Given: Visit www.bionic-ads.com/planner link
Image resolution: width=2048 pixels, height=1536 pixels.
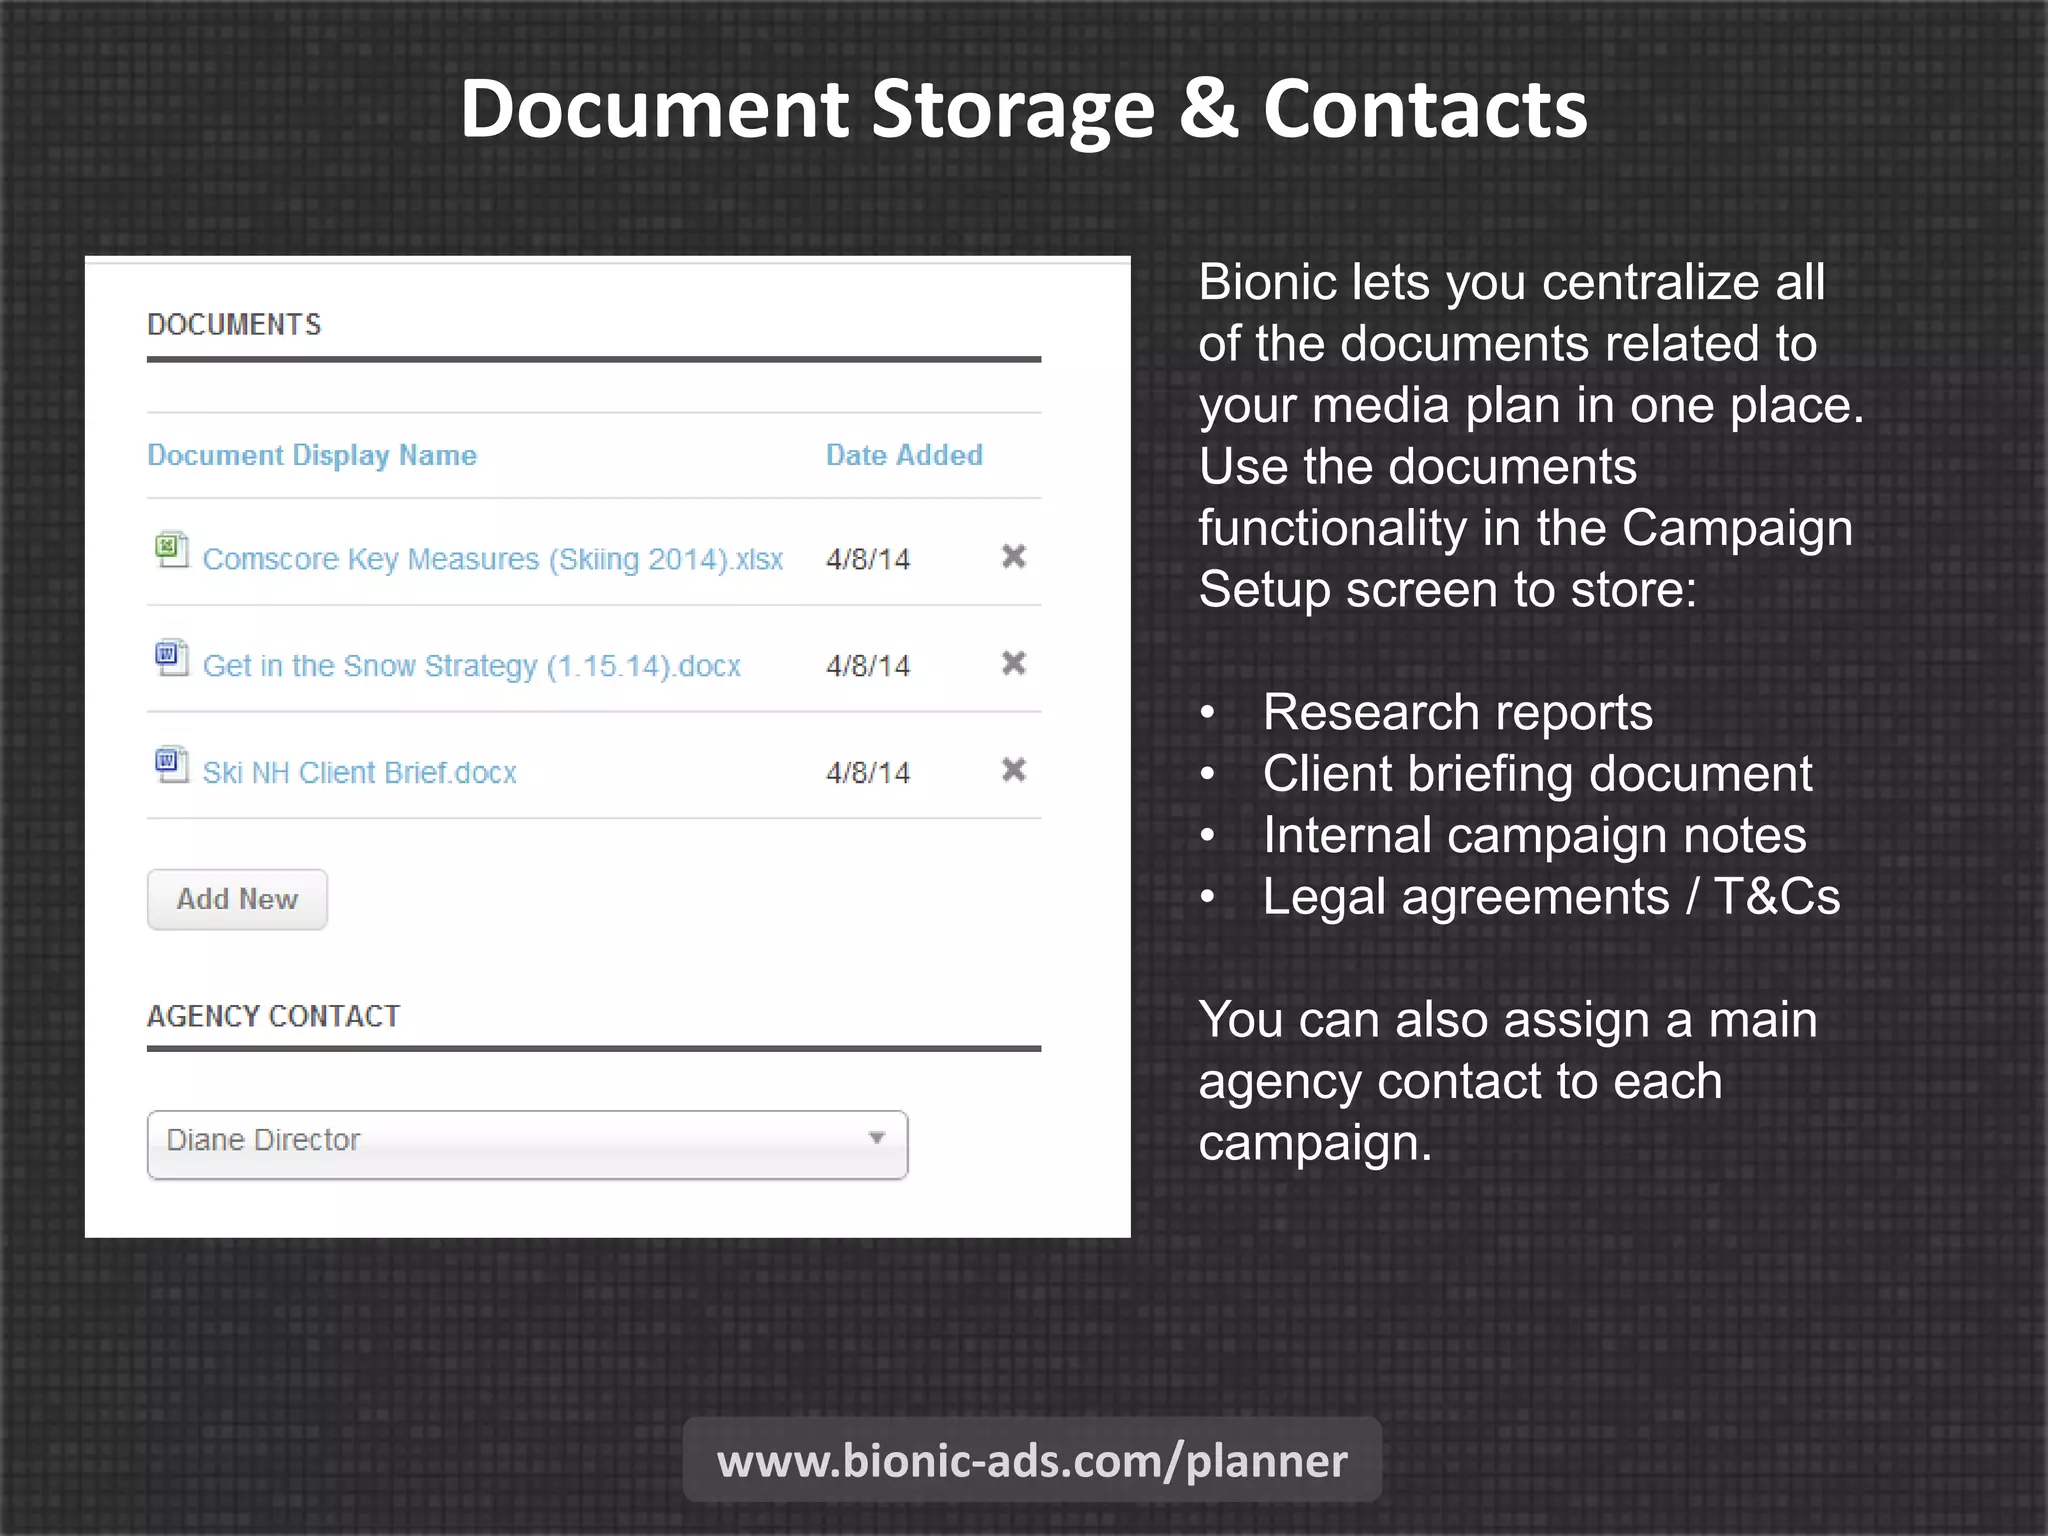Looking at the screenshot, I should click(1032, 1461).
